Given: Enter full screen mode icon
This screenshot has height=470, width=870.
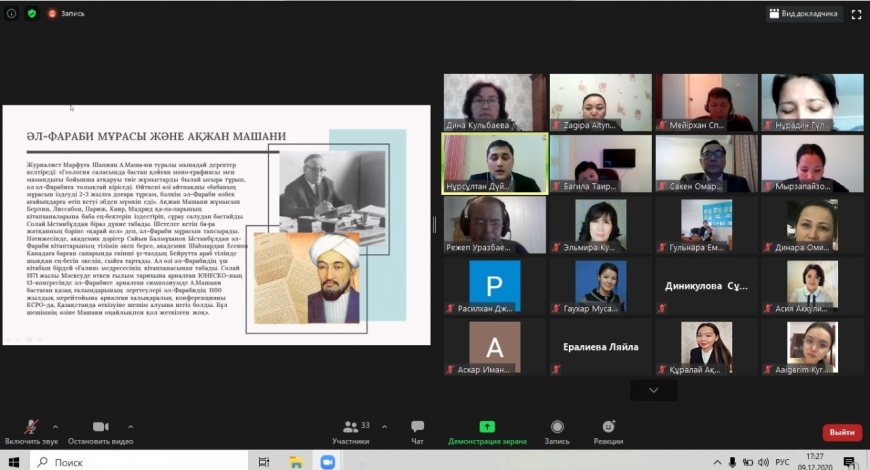Looking at the screenshot, I should pos(856,14).
